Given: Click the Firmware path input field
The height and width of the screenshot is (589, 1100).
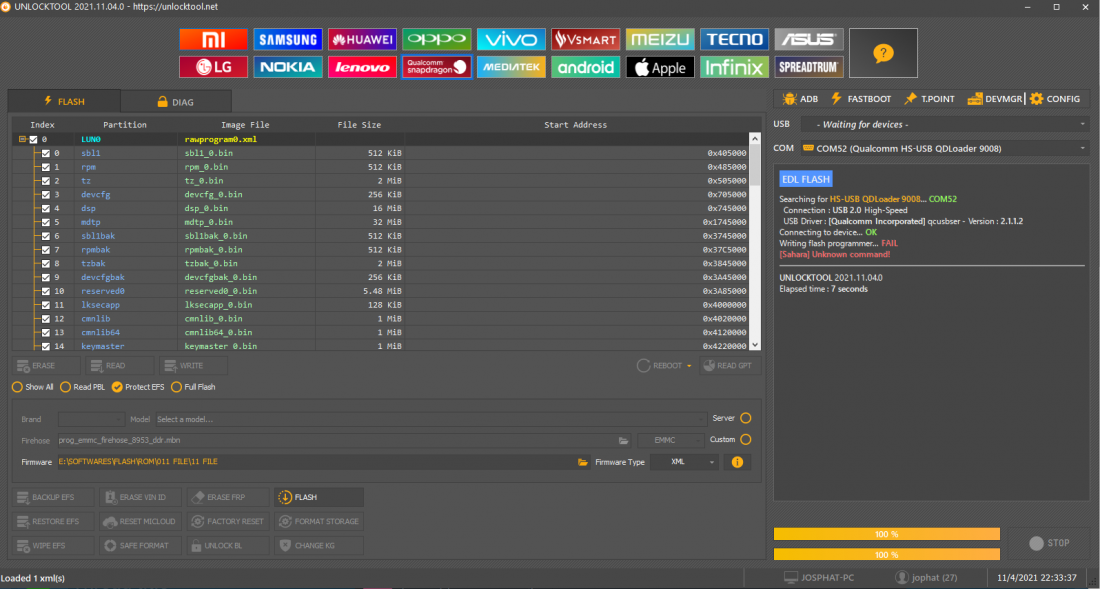Looking at the screenshot, I should [316, 462].
